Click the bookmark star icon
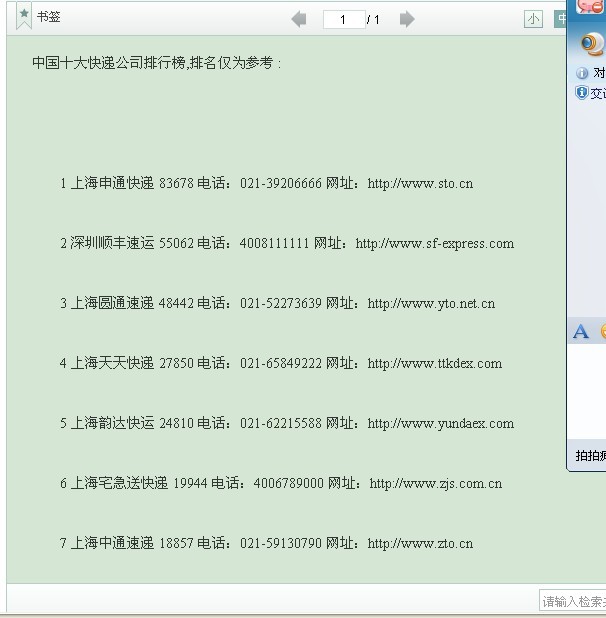The image size is (606, 618). click(x=24, y=17)
